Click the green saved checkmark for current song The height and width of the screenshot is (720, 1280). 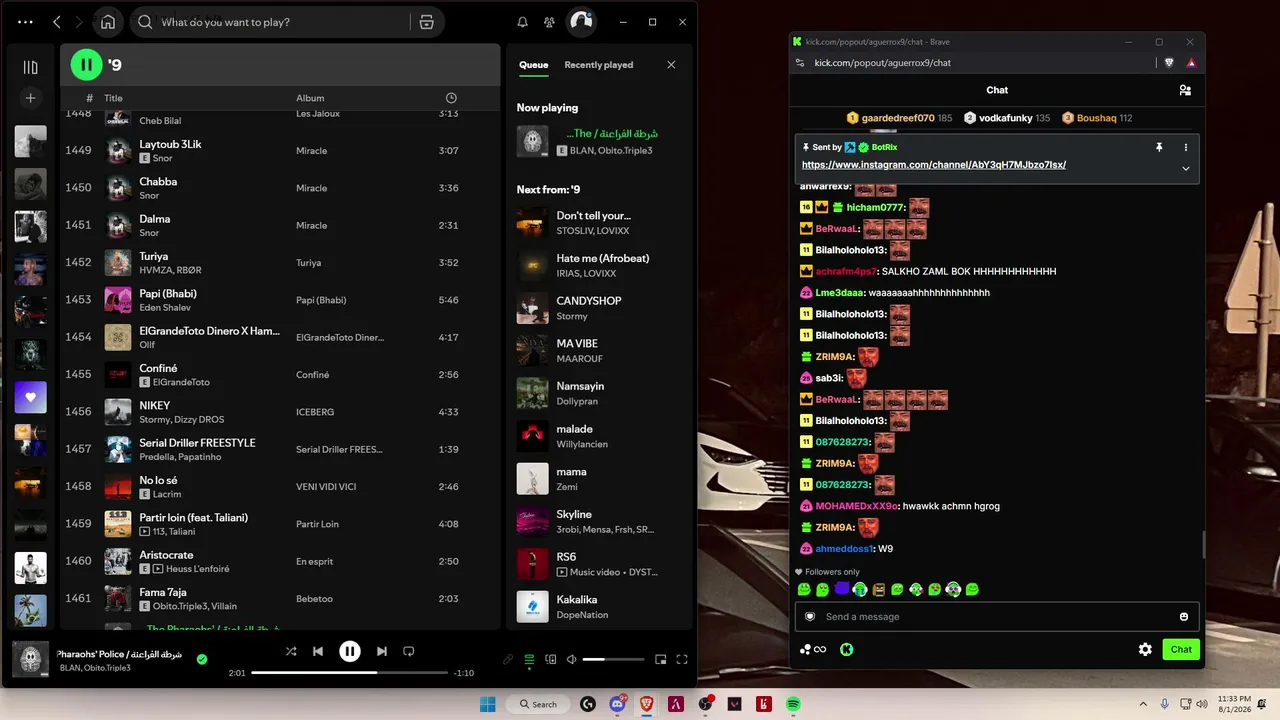(202, 659)
